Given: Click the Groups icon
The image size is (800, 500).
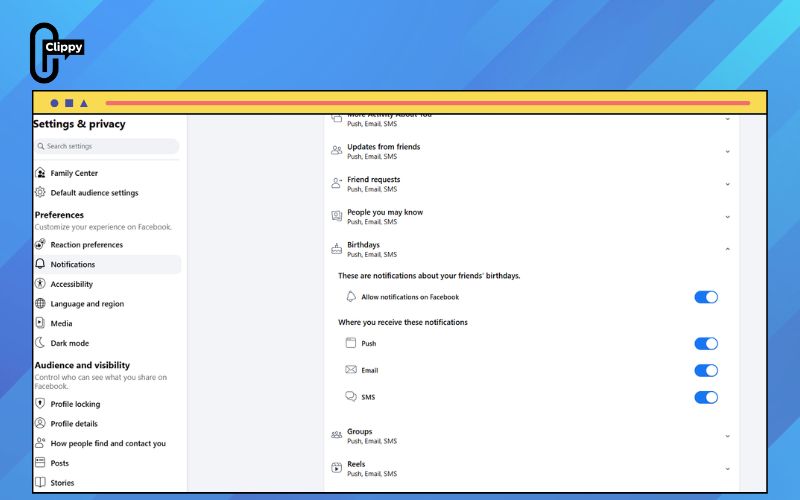Looking at the screenshot, I should [x=337, y=435].
